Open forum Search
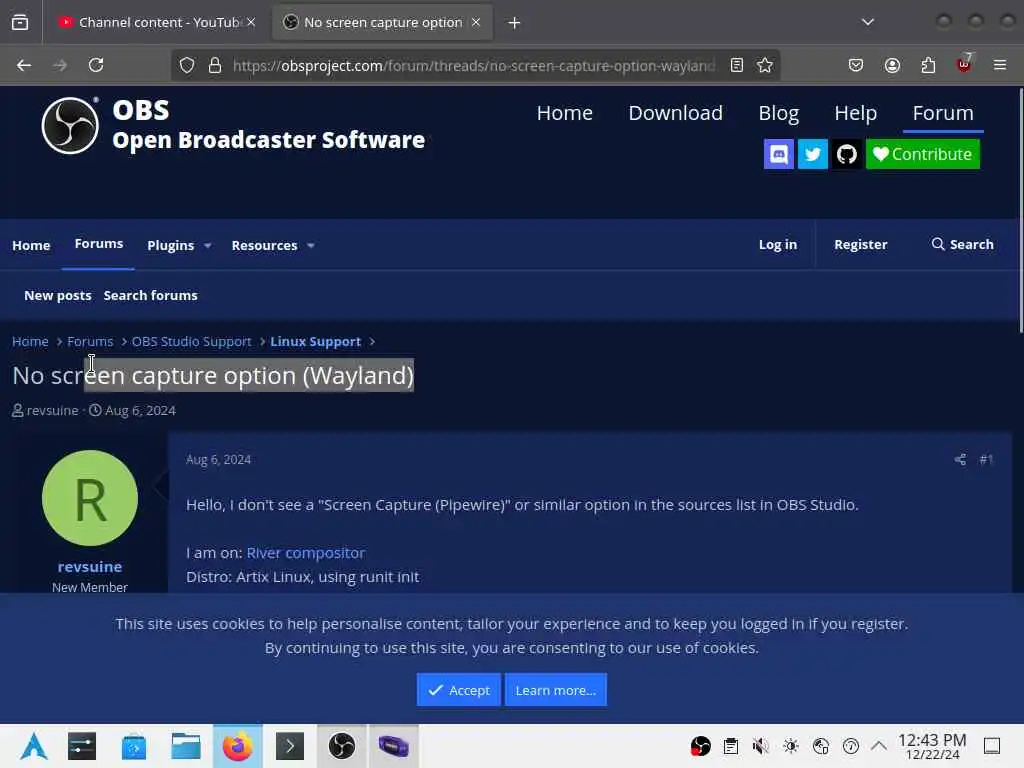Image resolution: width=1024 pixels, height=768 pixels. (963, 244)
